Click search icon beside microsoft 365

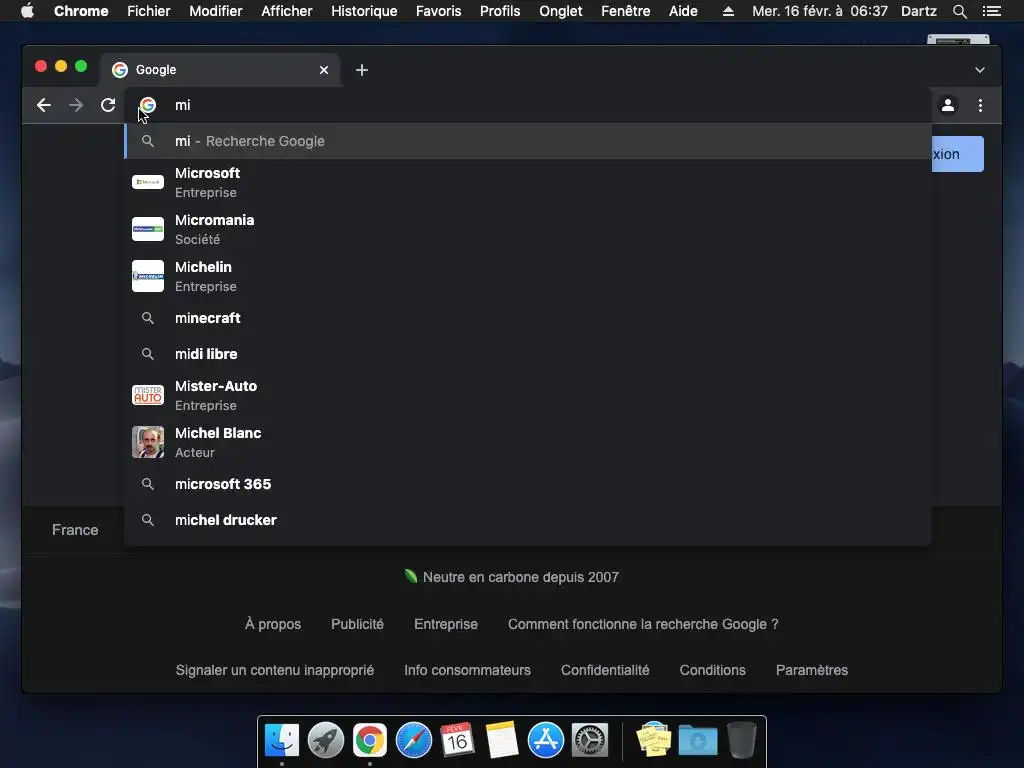(x=148, y=484)
